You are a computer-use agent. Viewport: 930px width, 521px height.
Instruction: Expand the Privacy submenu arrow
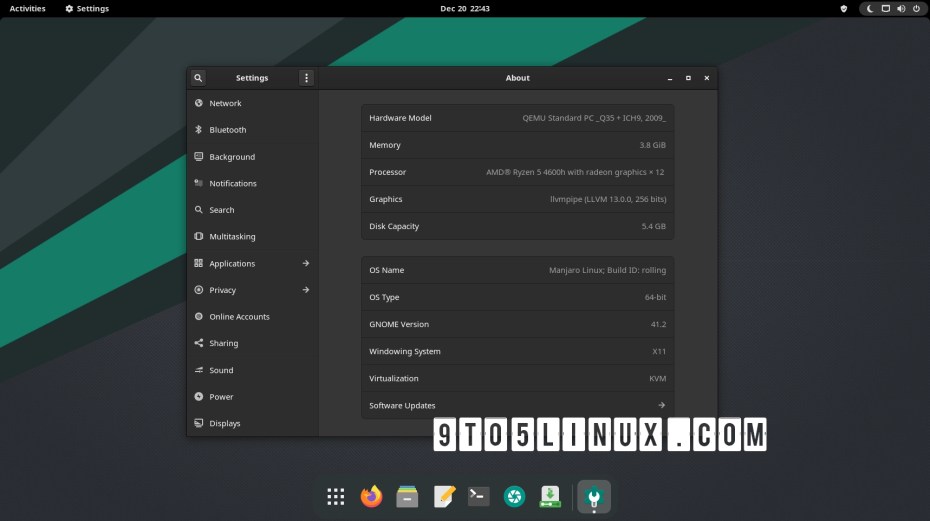305,290
